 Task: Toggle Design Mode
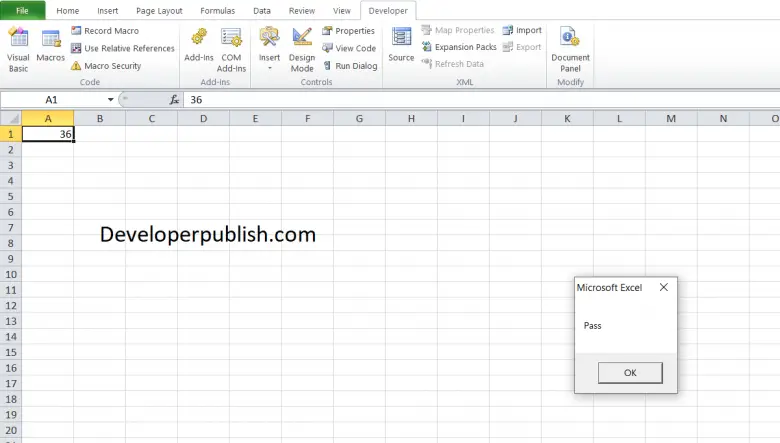pos(302,48)
